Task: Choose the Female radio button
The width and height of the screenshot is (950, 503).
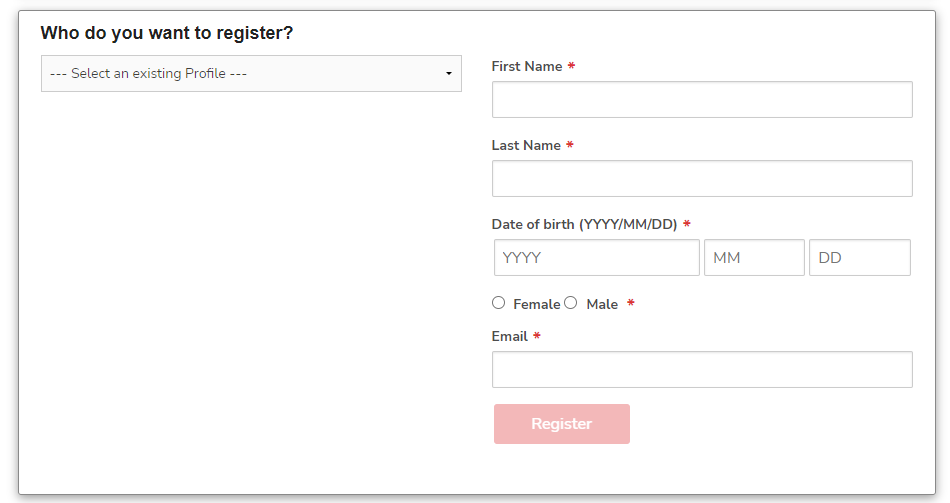Action: [x=499, y=303]
